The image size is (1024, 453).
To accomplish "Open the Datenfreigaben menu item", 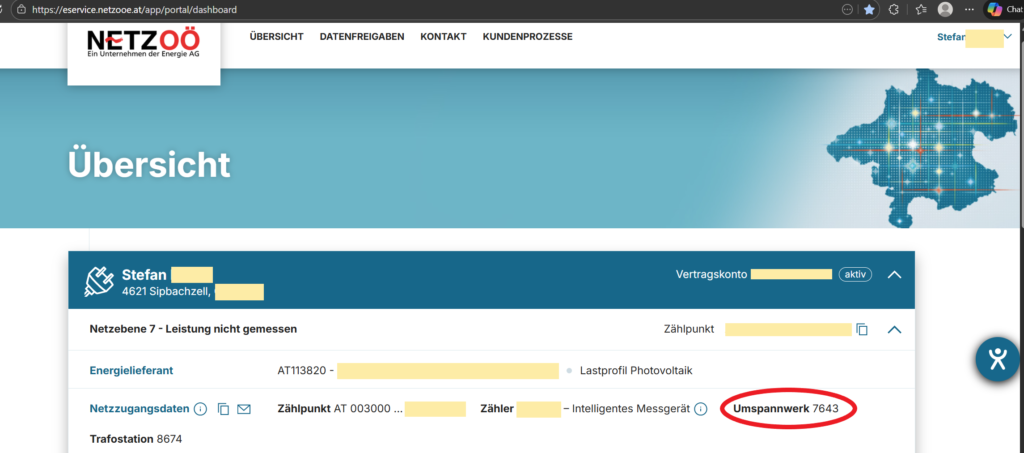I will pos(362,37).
